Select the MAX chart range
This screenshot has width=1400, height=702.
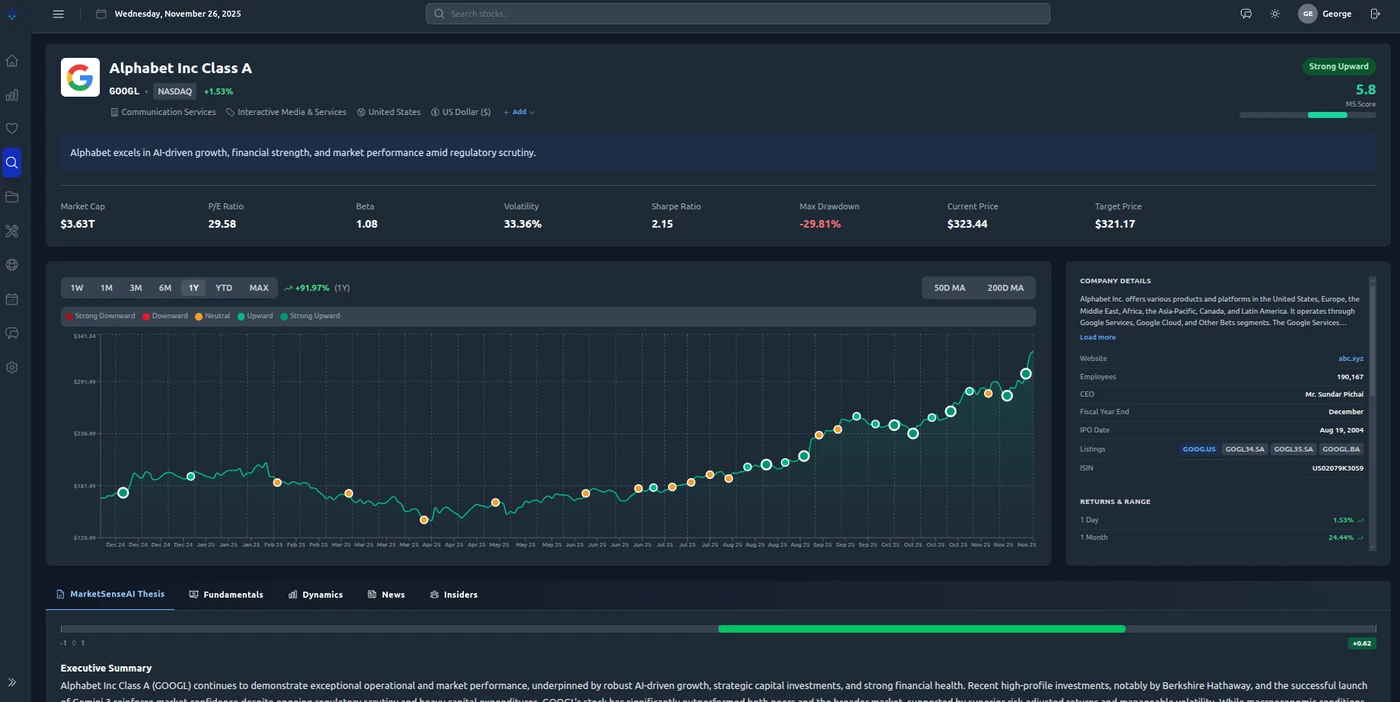pos(259,288)
